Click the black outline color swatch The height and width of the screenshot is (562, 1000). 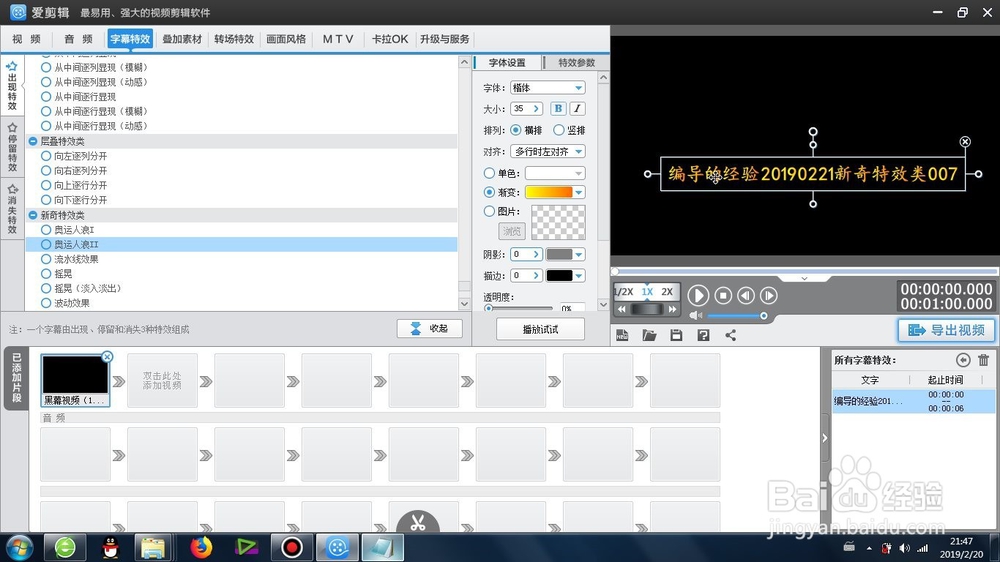559,276
